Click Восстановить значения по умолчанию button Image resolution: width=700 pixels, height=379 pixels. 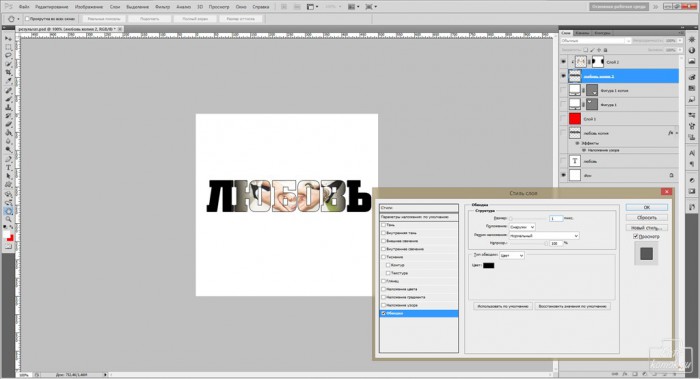573,306
